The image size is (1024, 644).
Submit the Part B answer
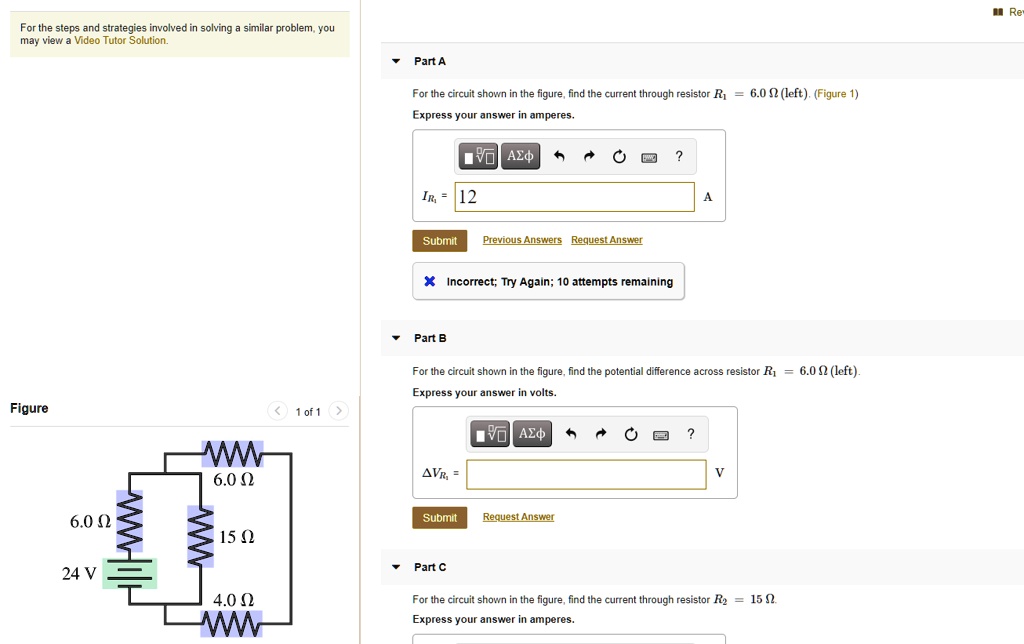coord(439,517)
